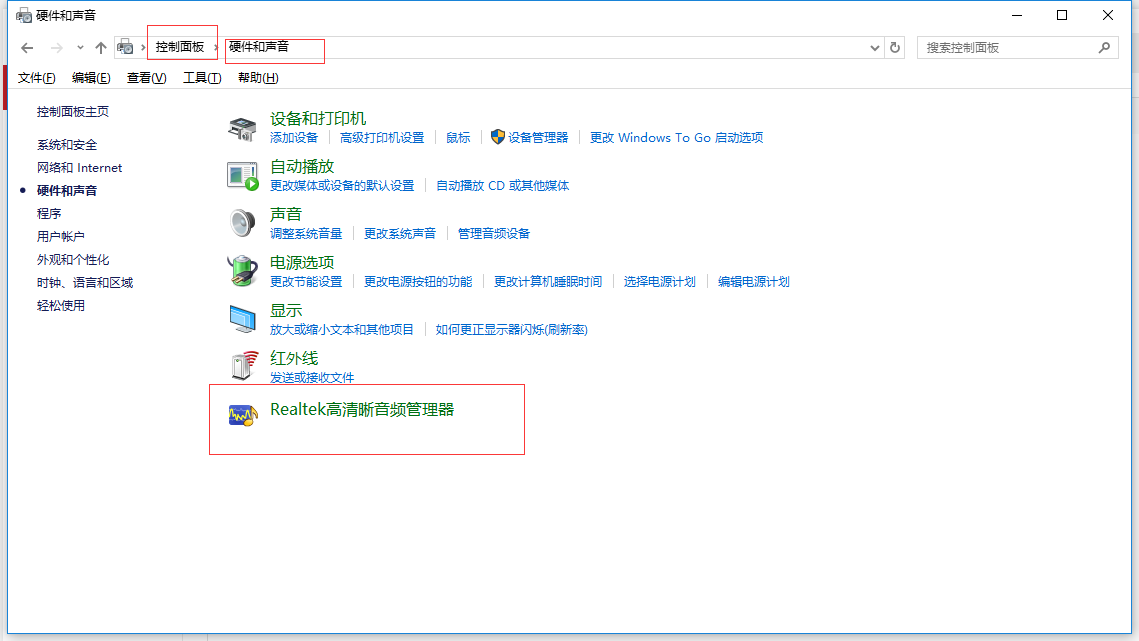This screenshot has width=1139, height=641.
Task: Click the Forward arrow in navigation bar
Action: coord(56,48)
